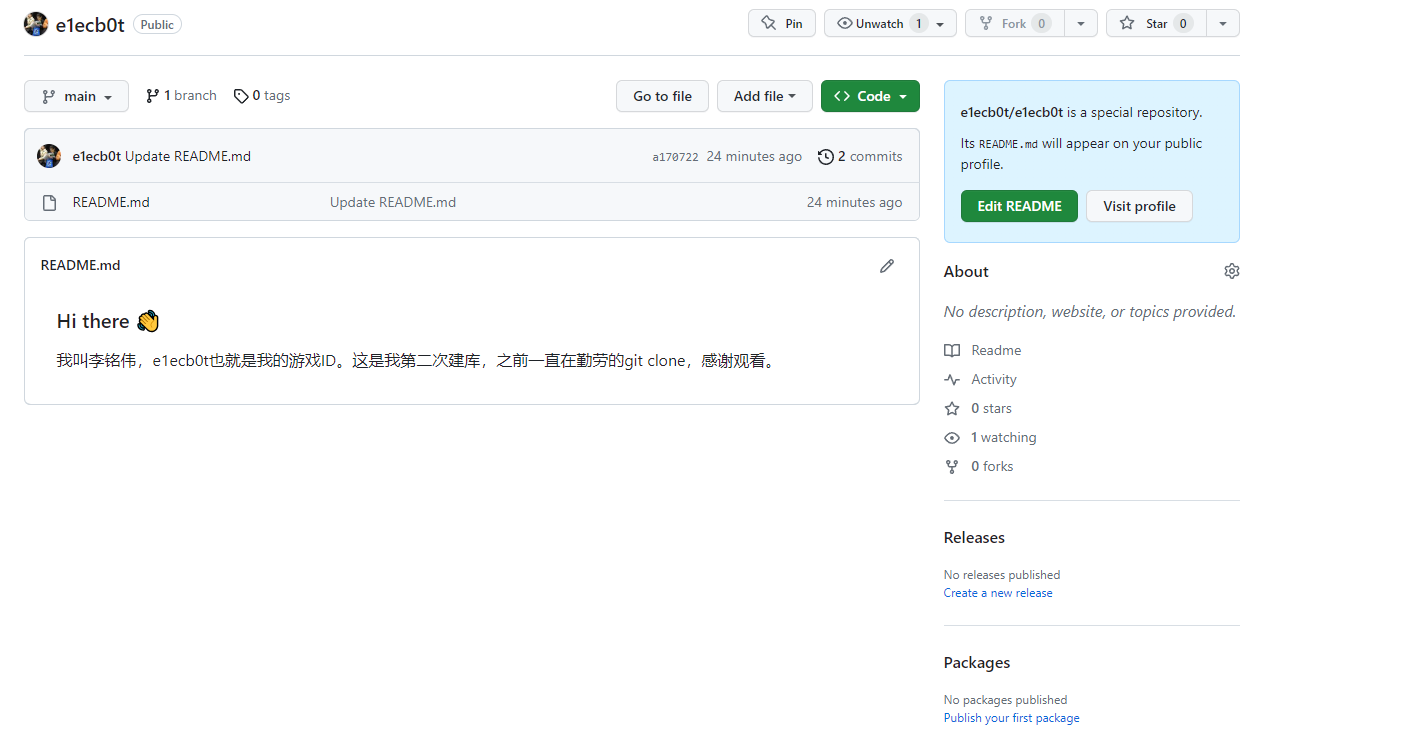This screenshot has height=742, width=1410.
Task: Open About settings via the gear icon
Action: point(1232,271)
